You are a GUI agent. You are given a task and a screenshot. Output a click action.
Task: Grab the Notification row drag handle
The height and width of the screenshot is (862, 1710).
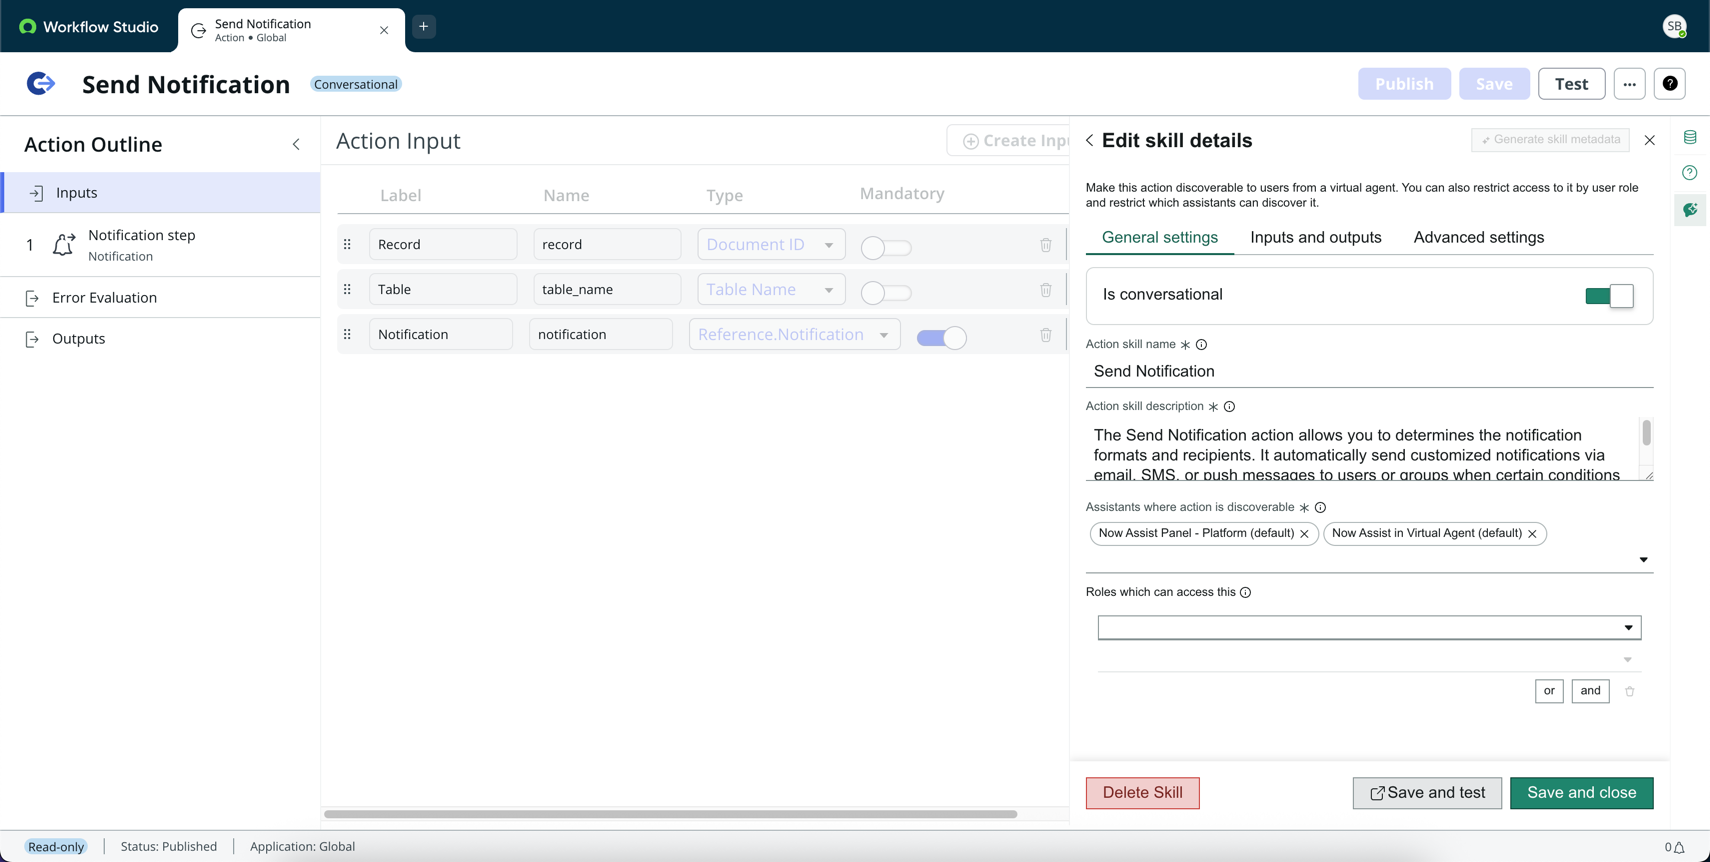[347, 334]
